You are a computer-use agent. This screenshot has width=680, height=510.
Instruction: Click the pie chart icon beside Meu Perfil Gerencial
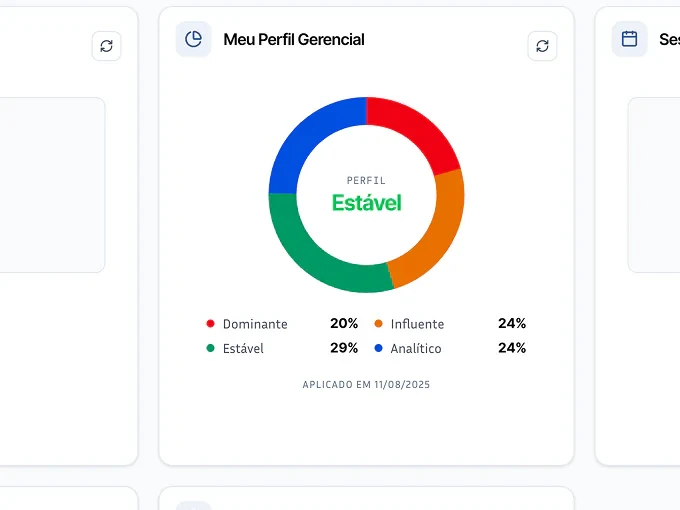[x=193, y=39]
